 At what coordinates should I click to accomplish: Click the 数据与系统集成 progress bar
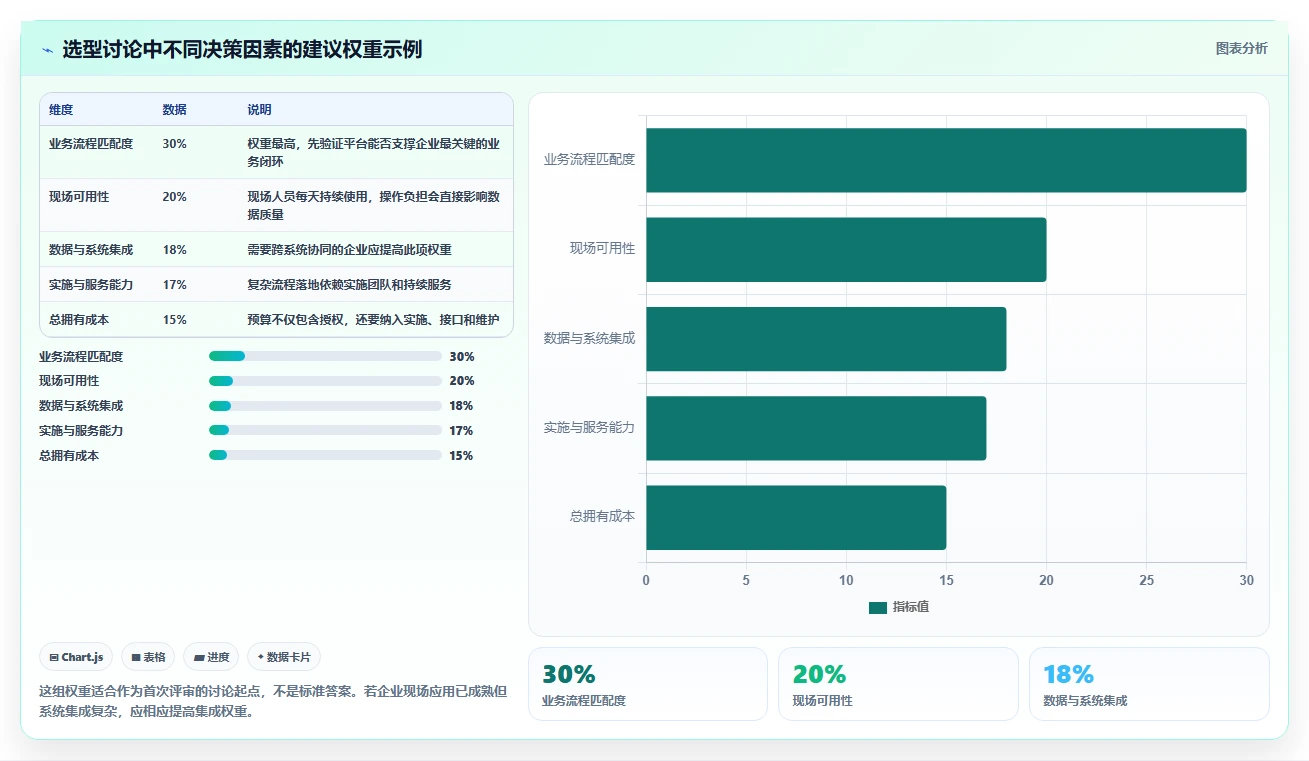tap(325, 406)
